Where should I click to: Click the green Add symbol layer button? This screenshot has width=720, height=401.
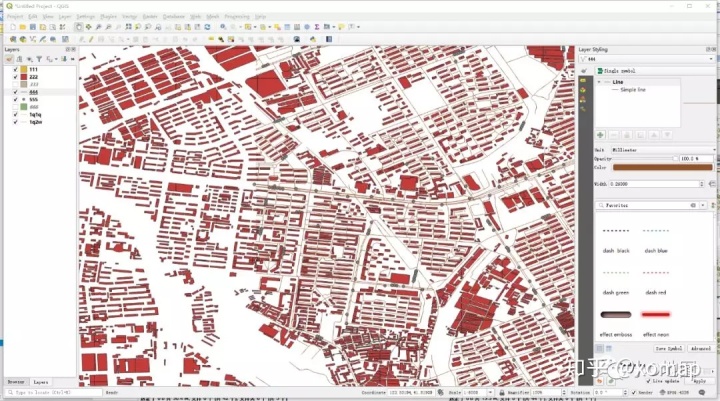[x=600, y=135]
